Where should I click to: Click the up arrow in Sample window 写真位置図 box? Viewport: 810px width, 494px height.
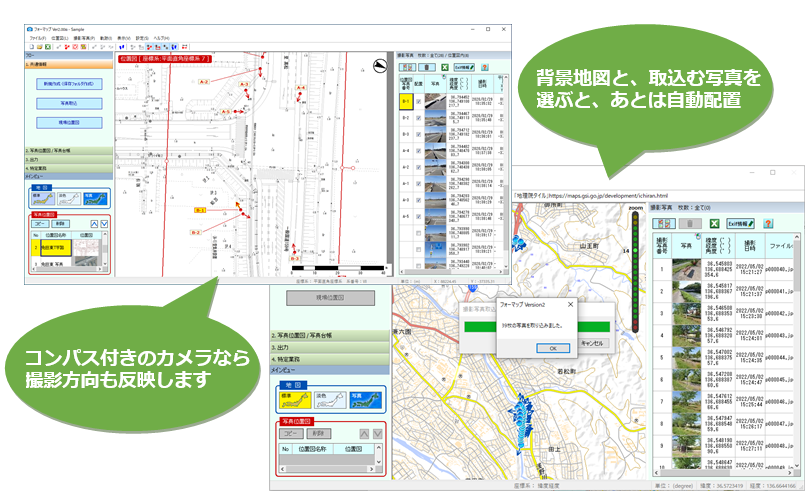[x=94, y=224]
